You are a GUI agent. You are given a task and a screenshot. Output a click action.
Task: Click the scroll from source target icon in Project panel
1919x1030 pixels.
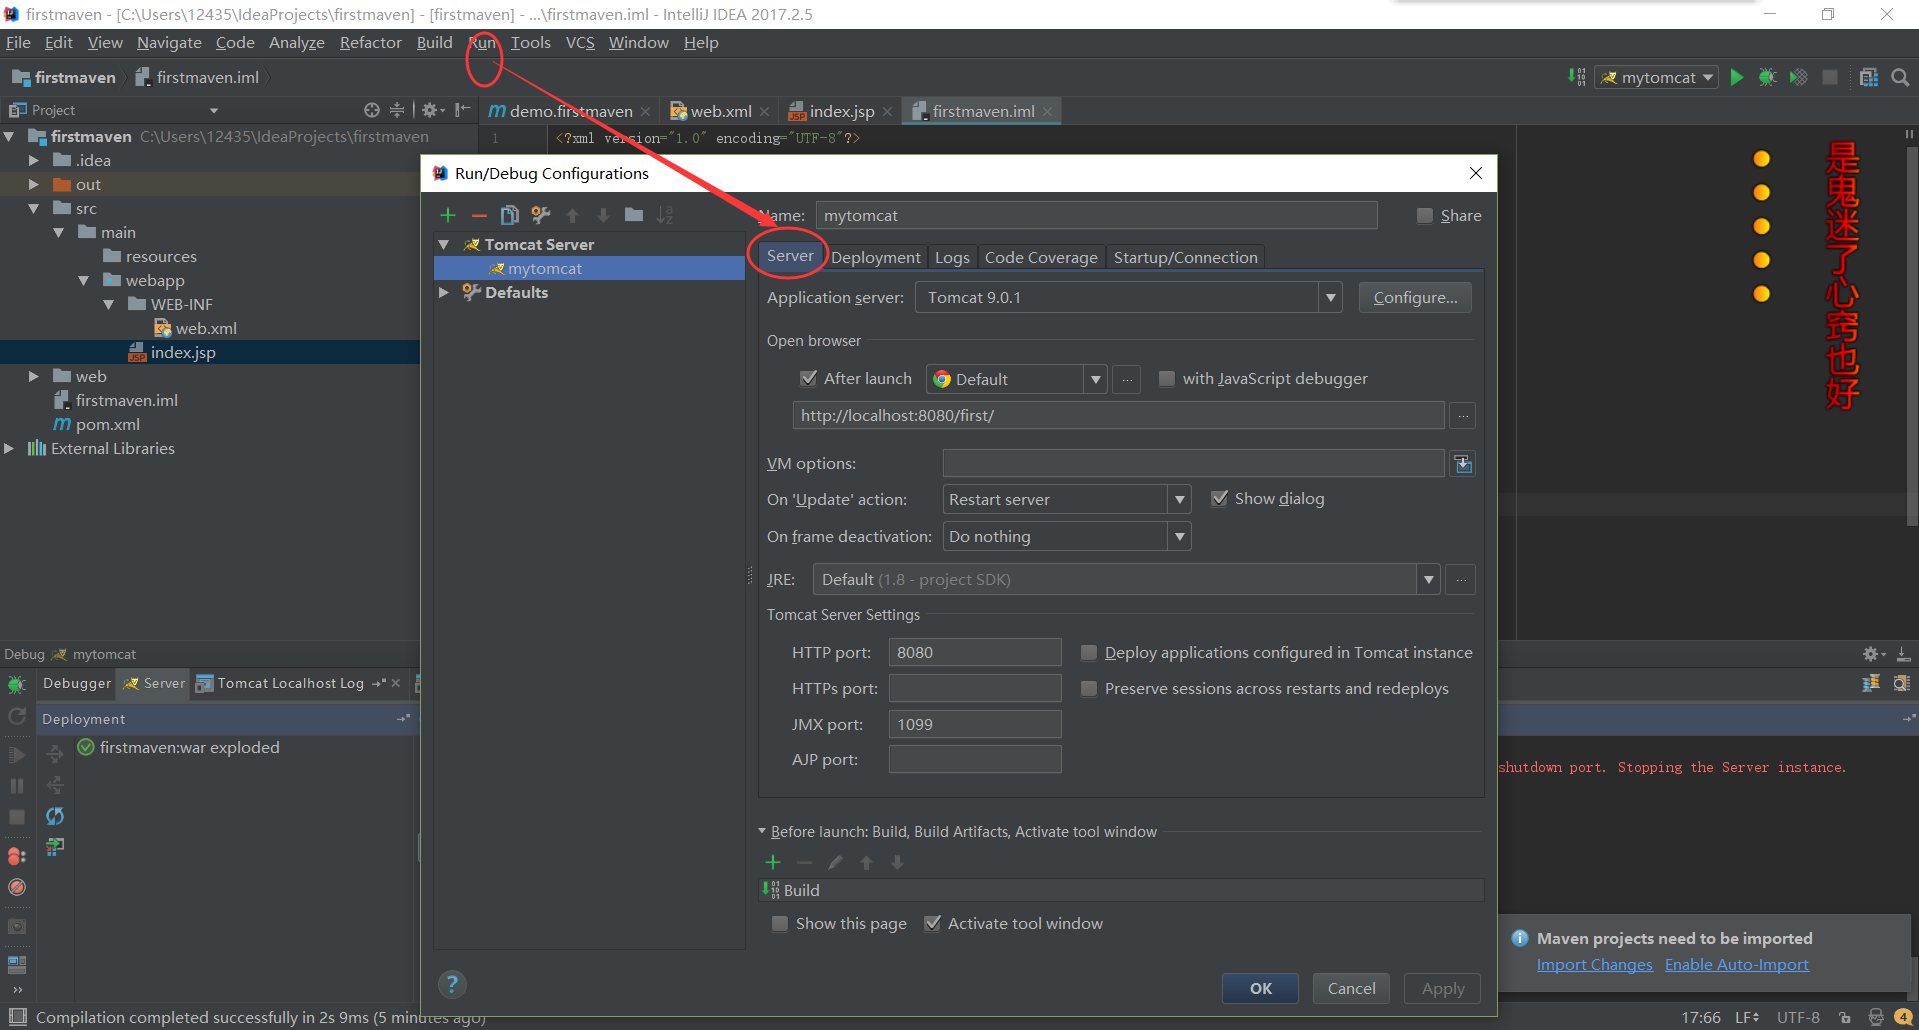tap(372, 110)
